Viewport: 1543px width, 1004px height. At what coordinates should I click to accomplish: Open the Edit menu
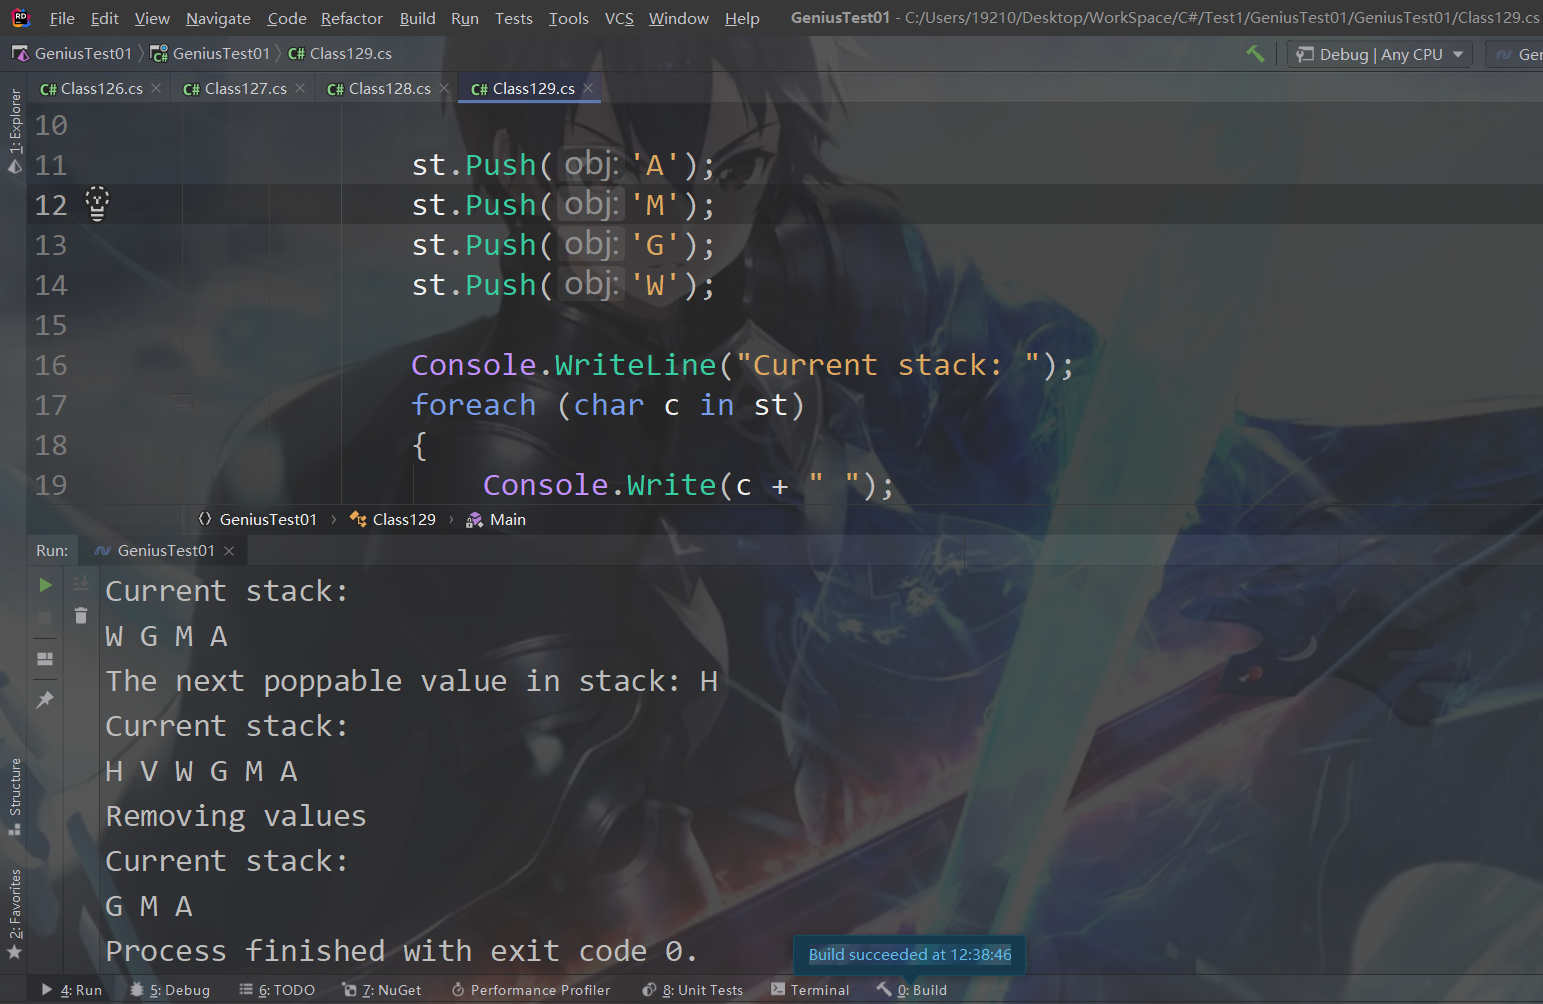pos(104,18)
